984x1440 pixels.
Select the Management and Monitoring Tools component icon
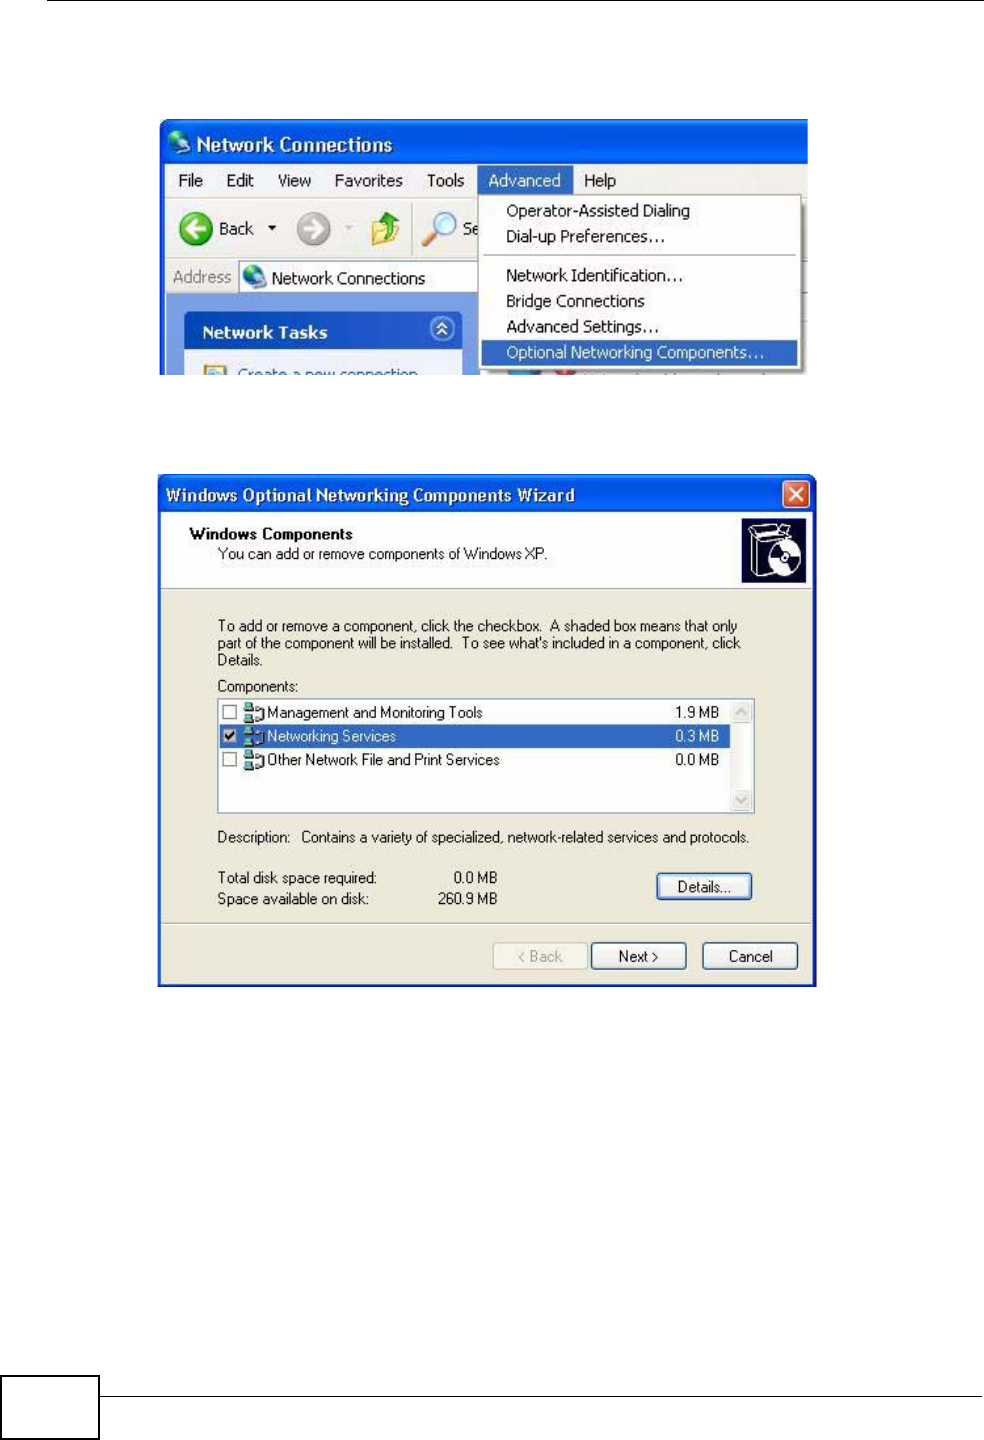254,713
